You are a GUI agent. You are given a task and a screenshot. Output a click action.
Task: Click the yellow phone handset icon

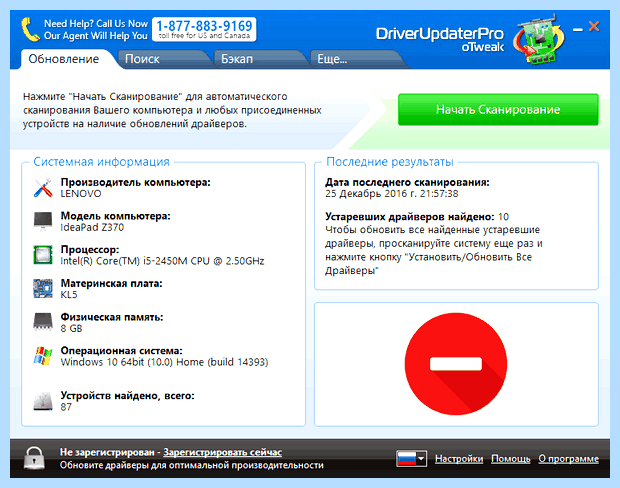pos(30,29)
